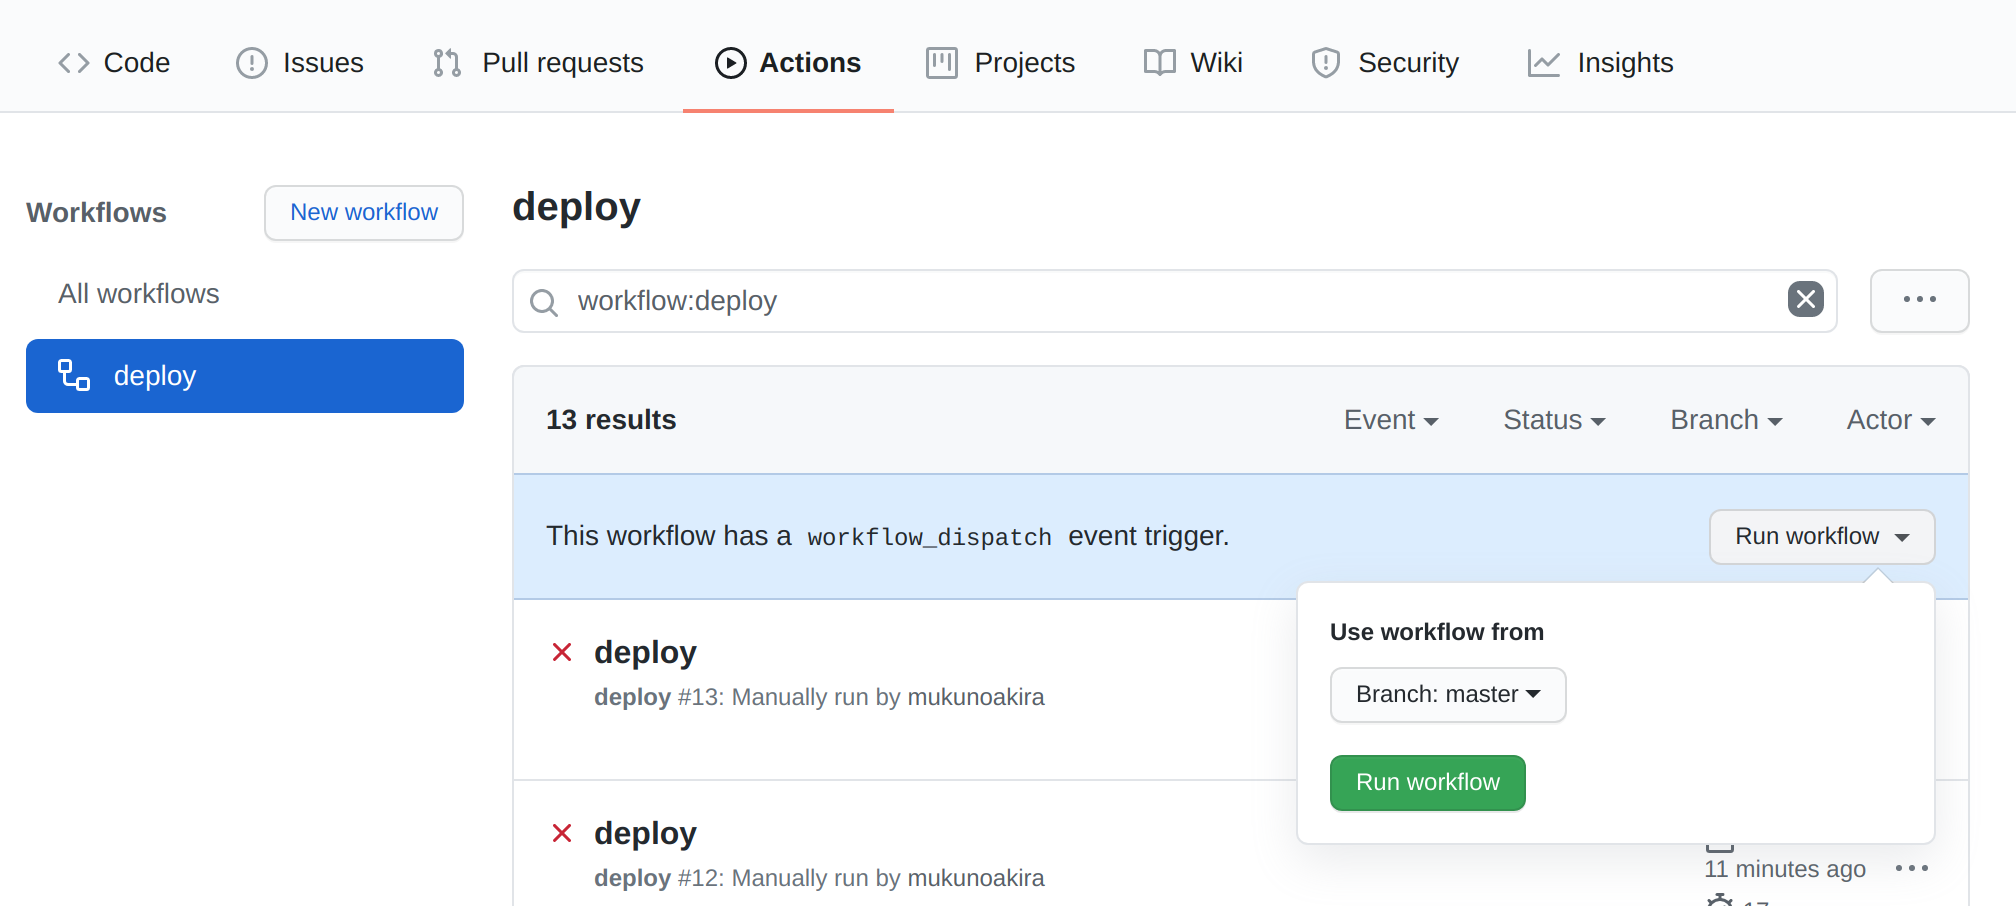Expand the Event filter dropdown
Viewport: 2016px width, 906px height.
(x=1391, y=420)
